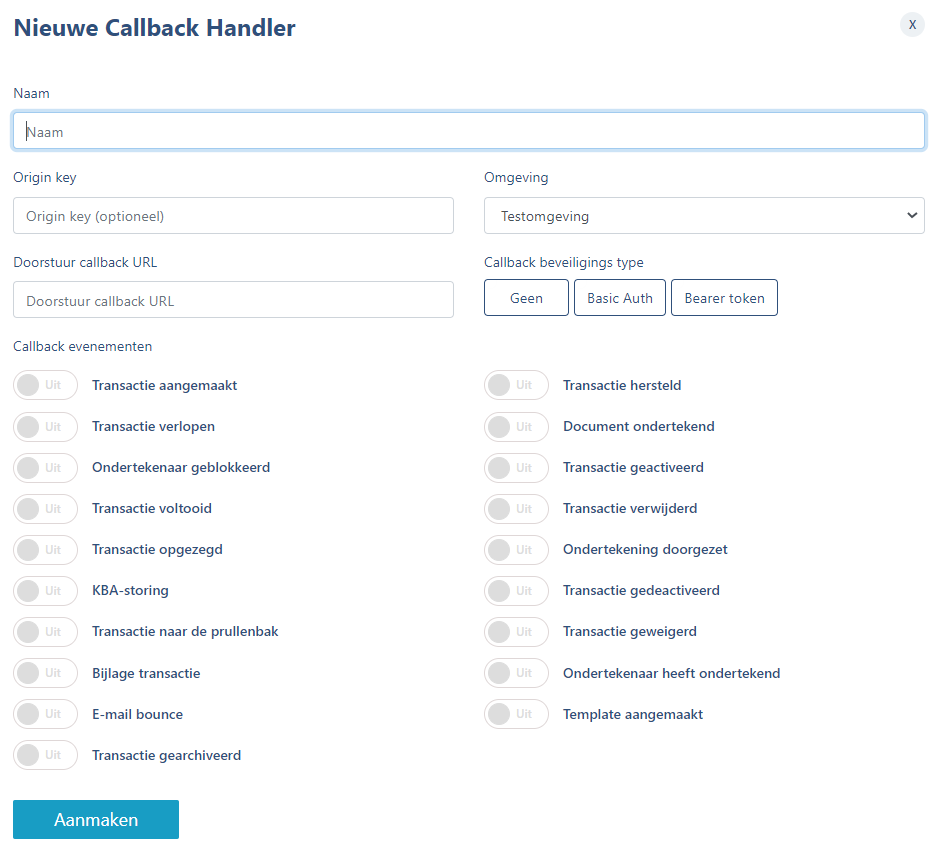Toggle Transactie gearchiveerd event
Image resolution: width=935 pixels, height=852 pixels.
(x=45, y=755)
